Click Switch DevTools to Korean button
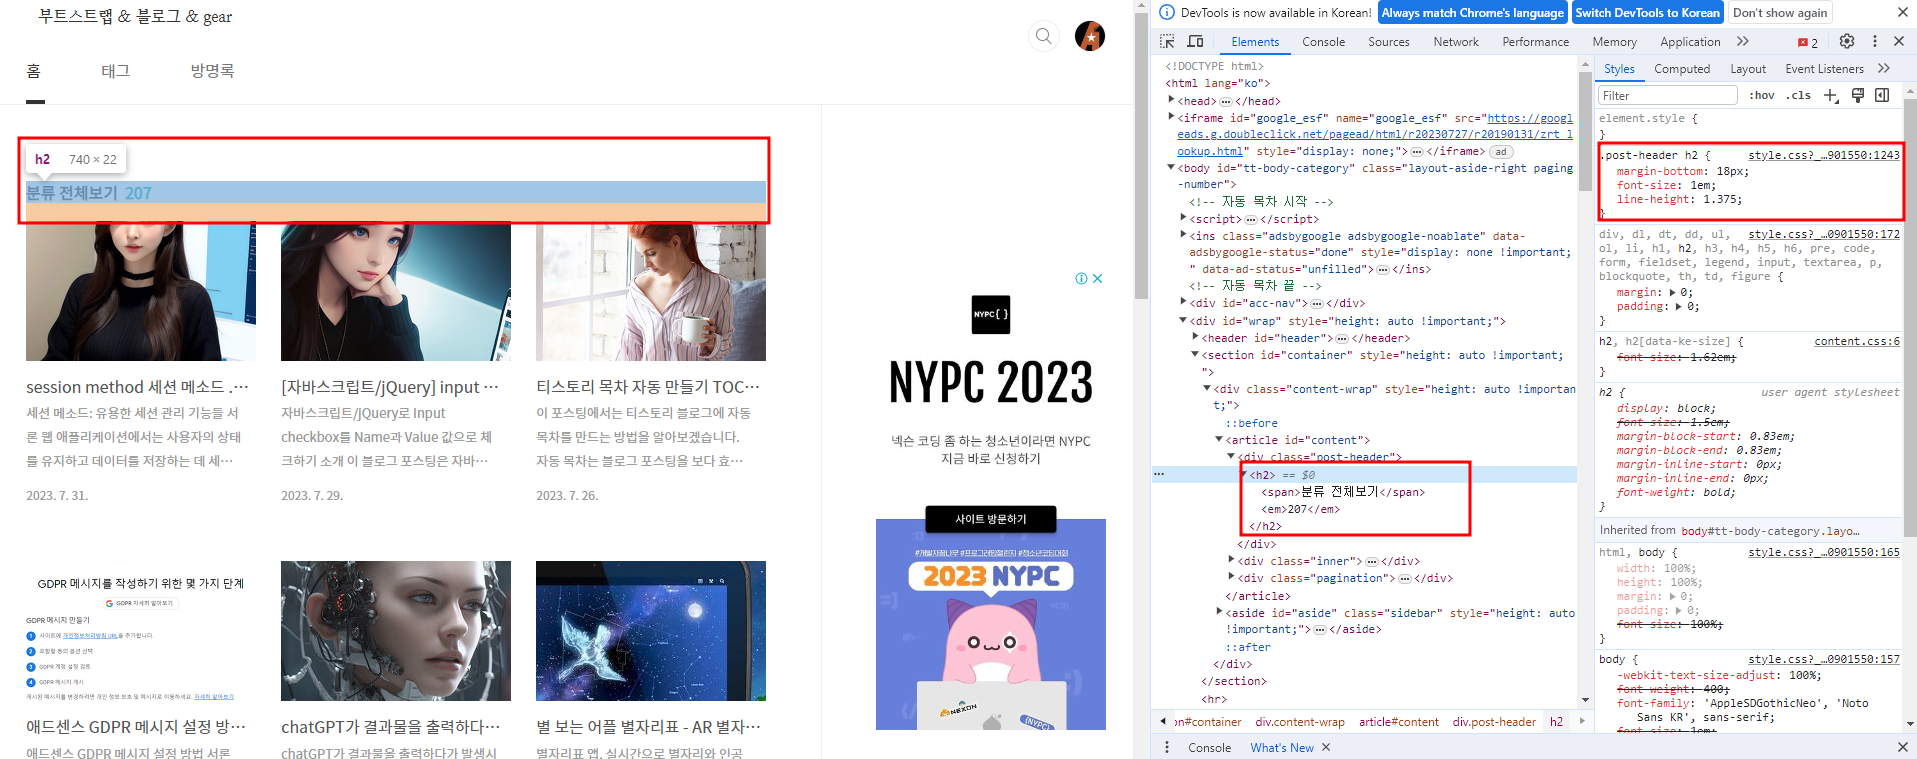This screenshot has height=759, width=1917. [1647, 12]
